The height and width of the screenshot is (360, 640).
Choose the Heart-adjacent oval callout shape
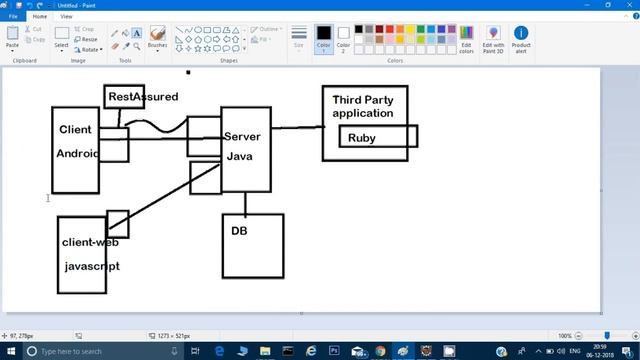click(x=226, y=49)
